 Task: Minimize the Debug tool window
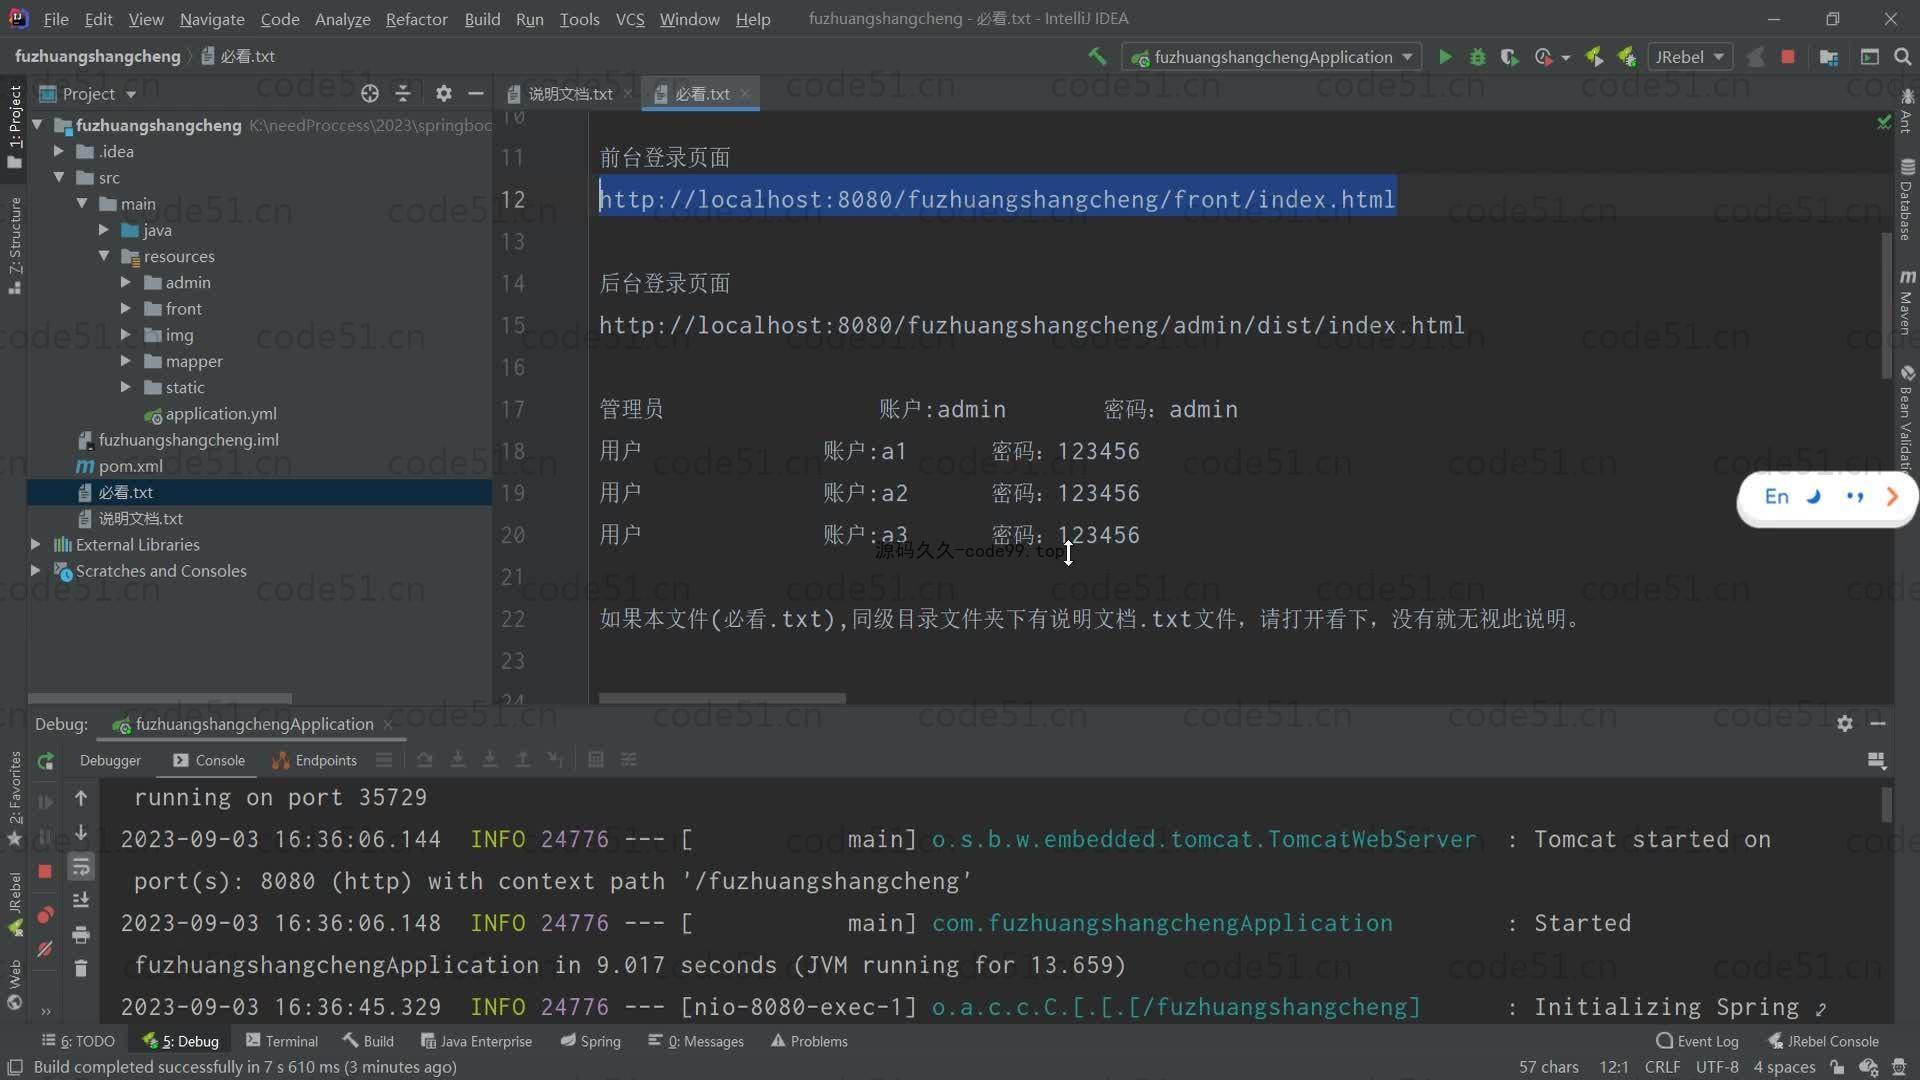tap(1878, 723)
